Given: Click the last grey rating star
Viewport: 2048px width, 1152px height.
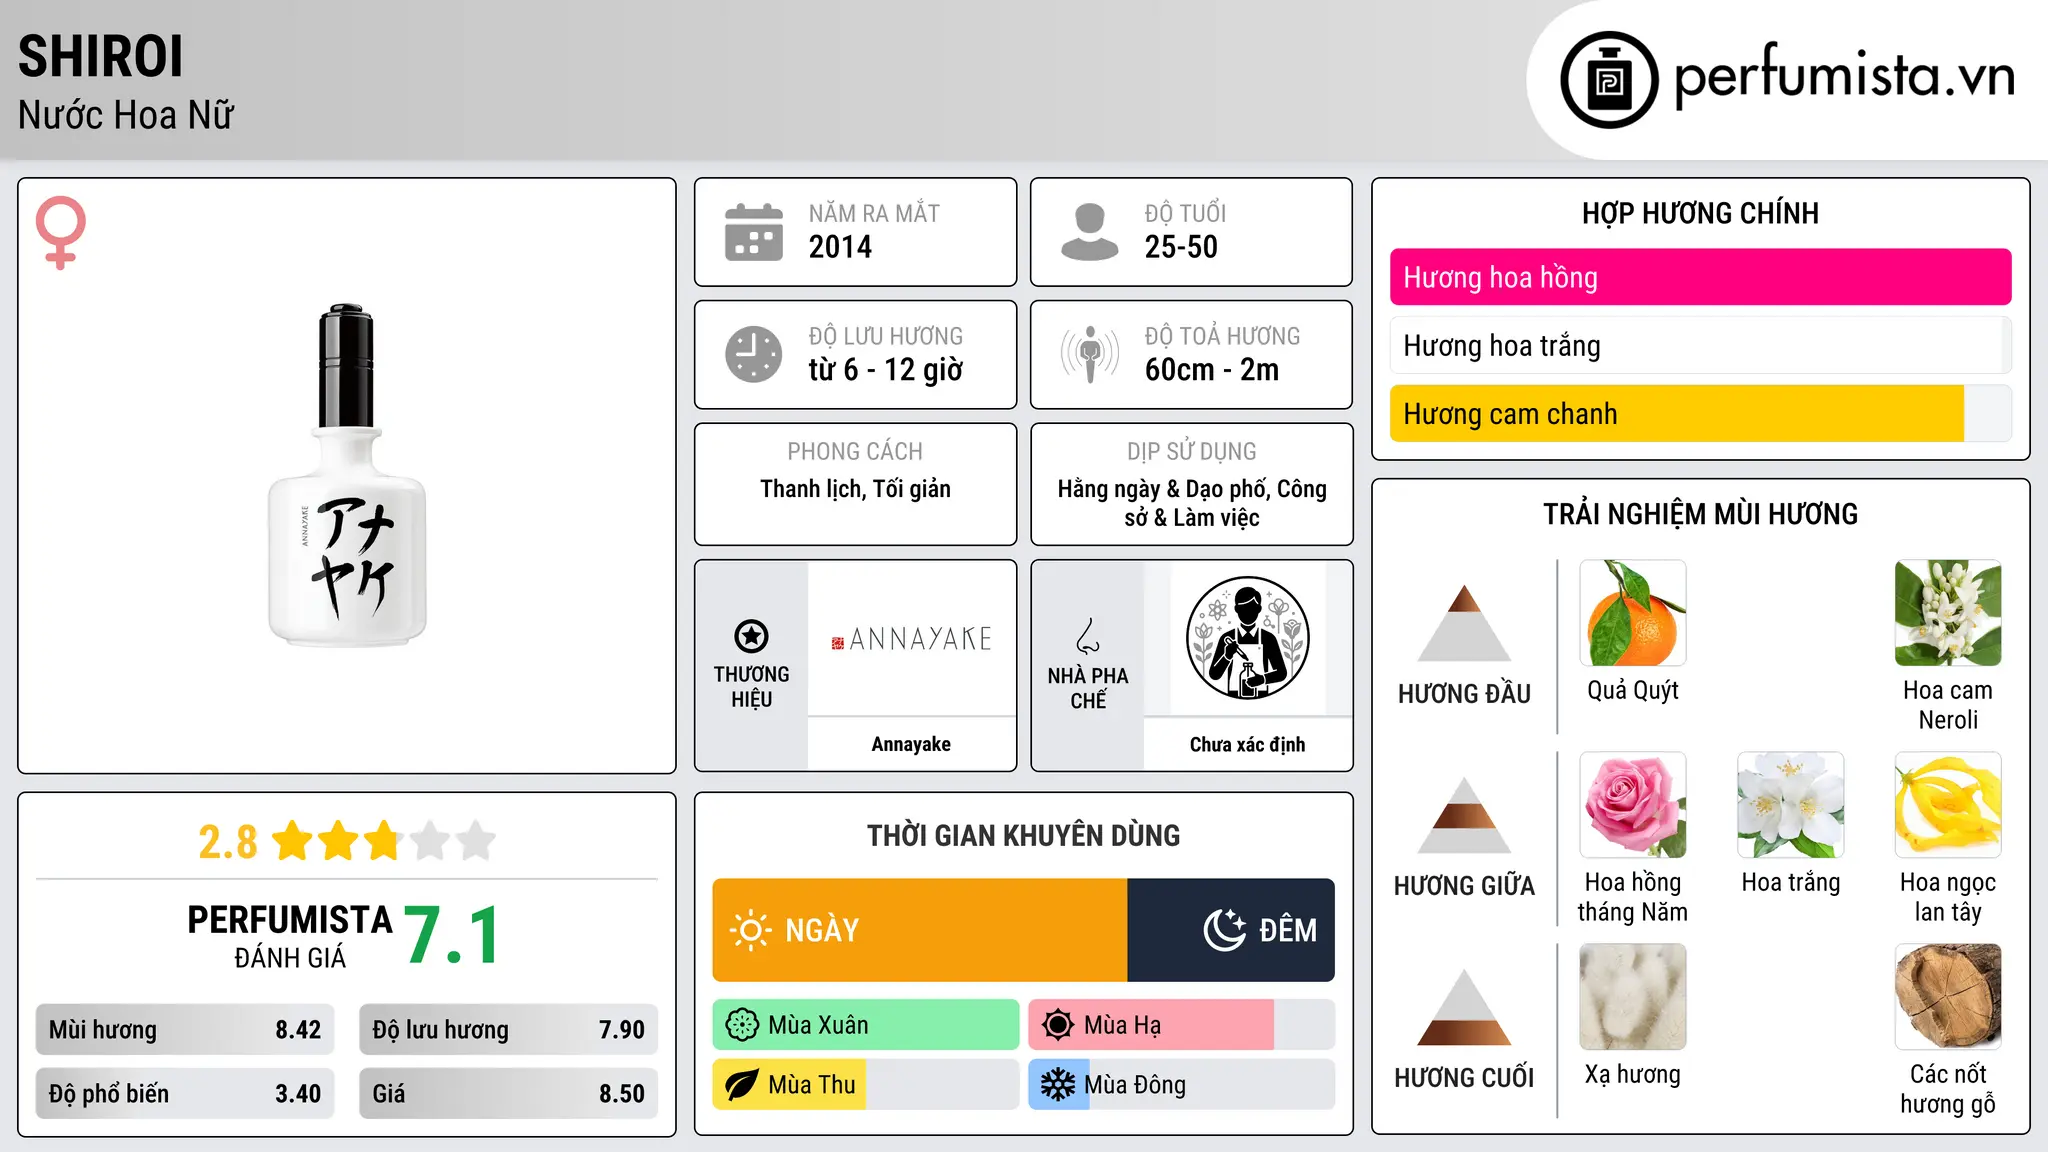Looking at the screenshot, I should click(476, 841).
